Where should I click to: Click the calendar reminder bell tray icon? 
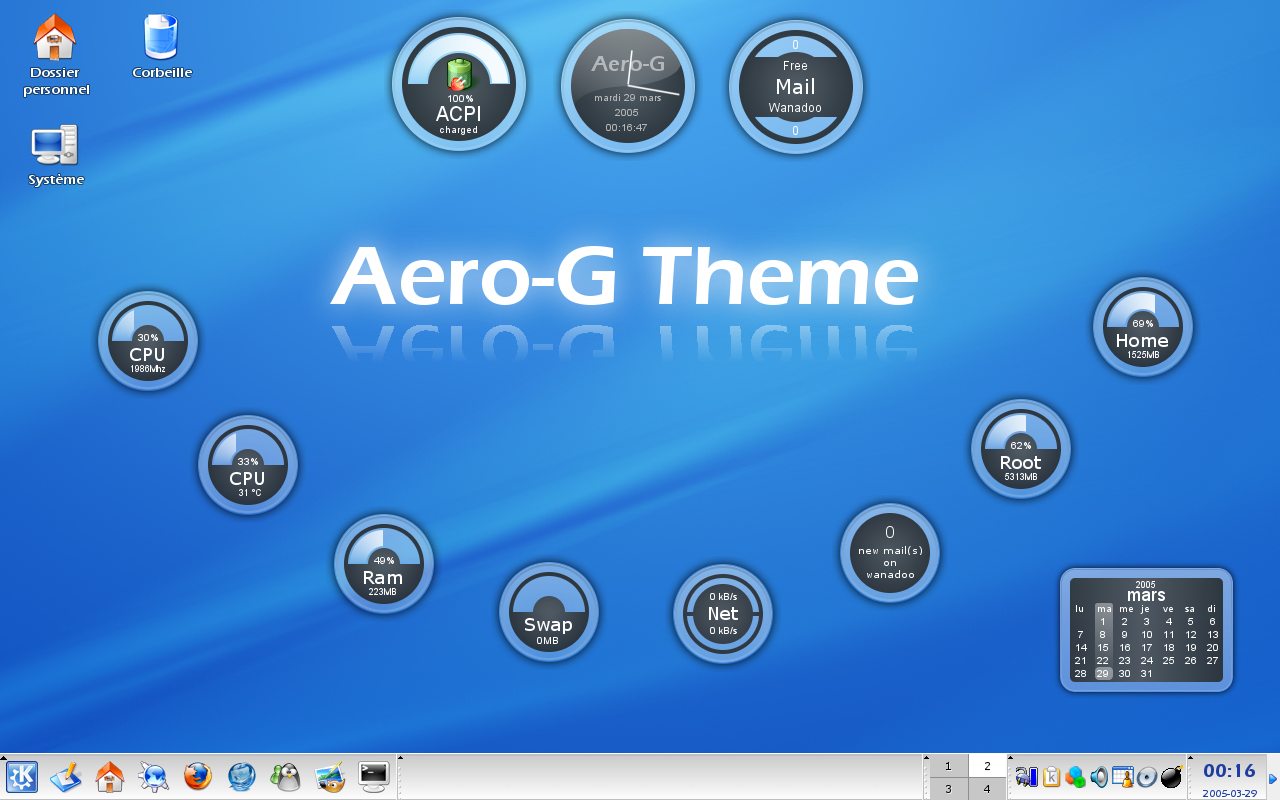click(x=1123, y=776)
